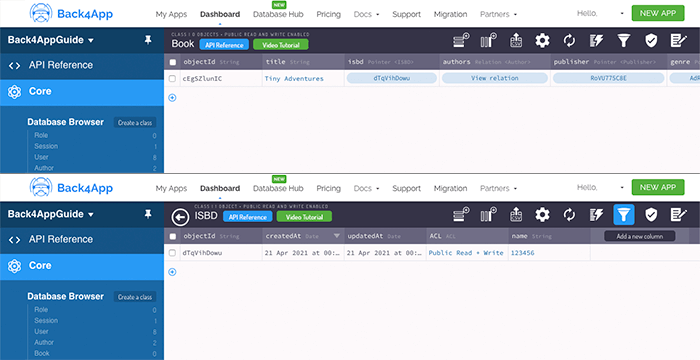The image size is (700, 360).
Task: Open Migration in lower navigation
Action: coord(450,188)
